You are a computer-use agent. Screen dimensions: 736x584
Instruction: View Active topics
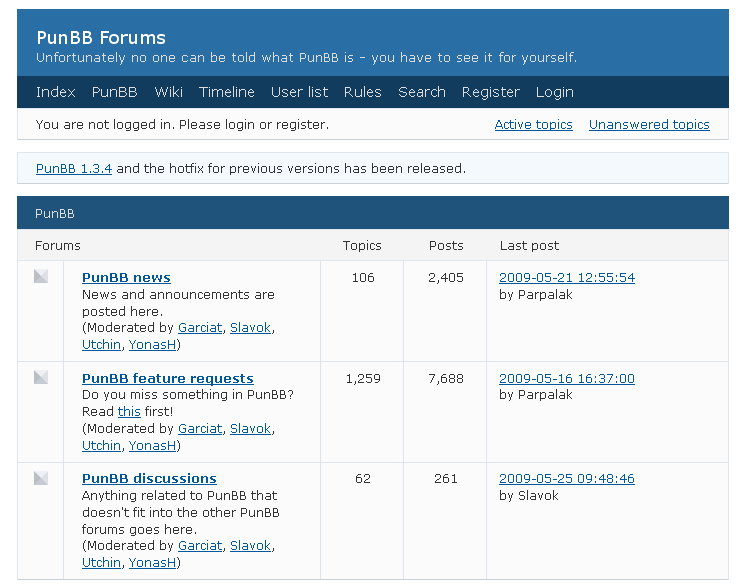(534, 124)
